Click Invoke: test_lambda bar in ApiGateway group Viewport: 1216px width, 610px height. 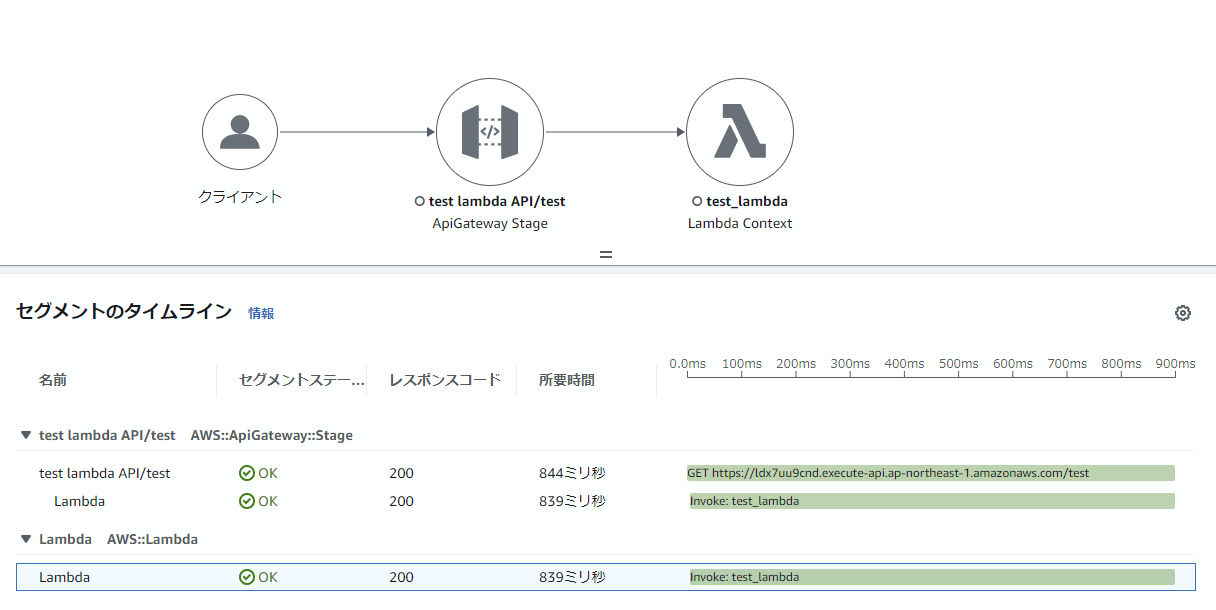click(932, 501)
